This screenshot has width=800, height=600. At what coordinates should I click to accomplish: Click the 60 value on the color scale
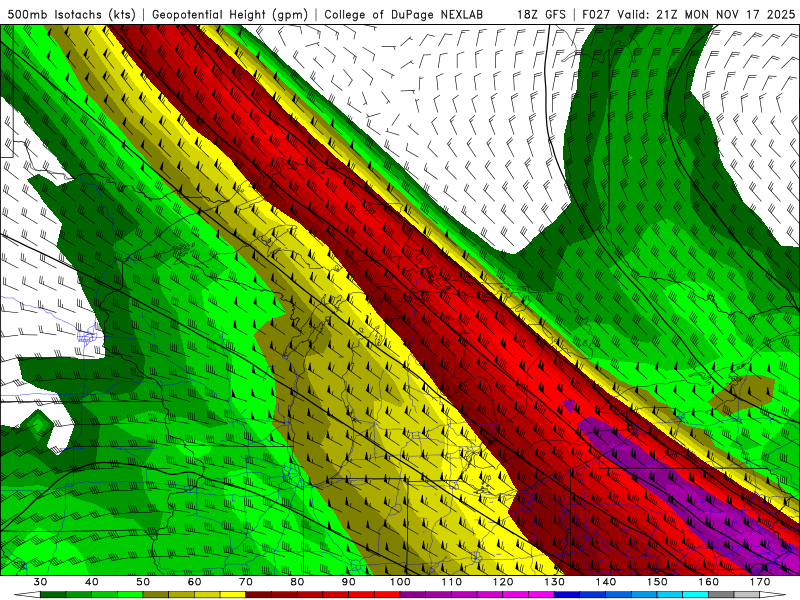194,582
